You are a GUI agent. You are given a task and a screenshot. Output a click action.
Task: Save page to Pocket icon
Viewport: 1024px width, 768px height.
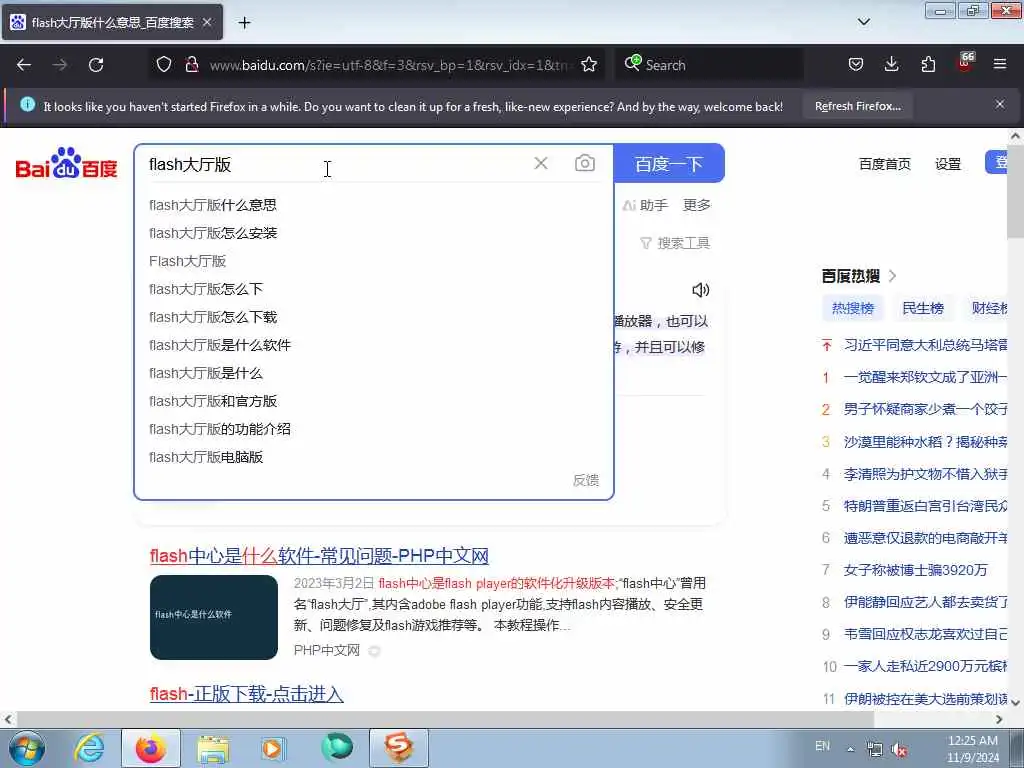click(x=856, y=65)
